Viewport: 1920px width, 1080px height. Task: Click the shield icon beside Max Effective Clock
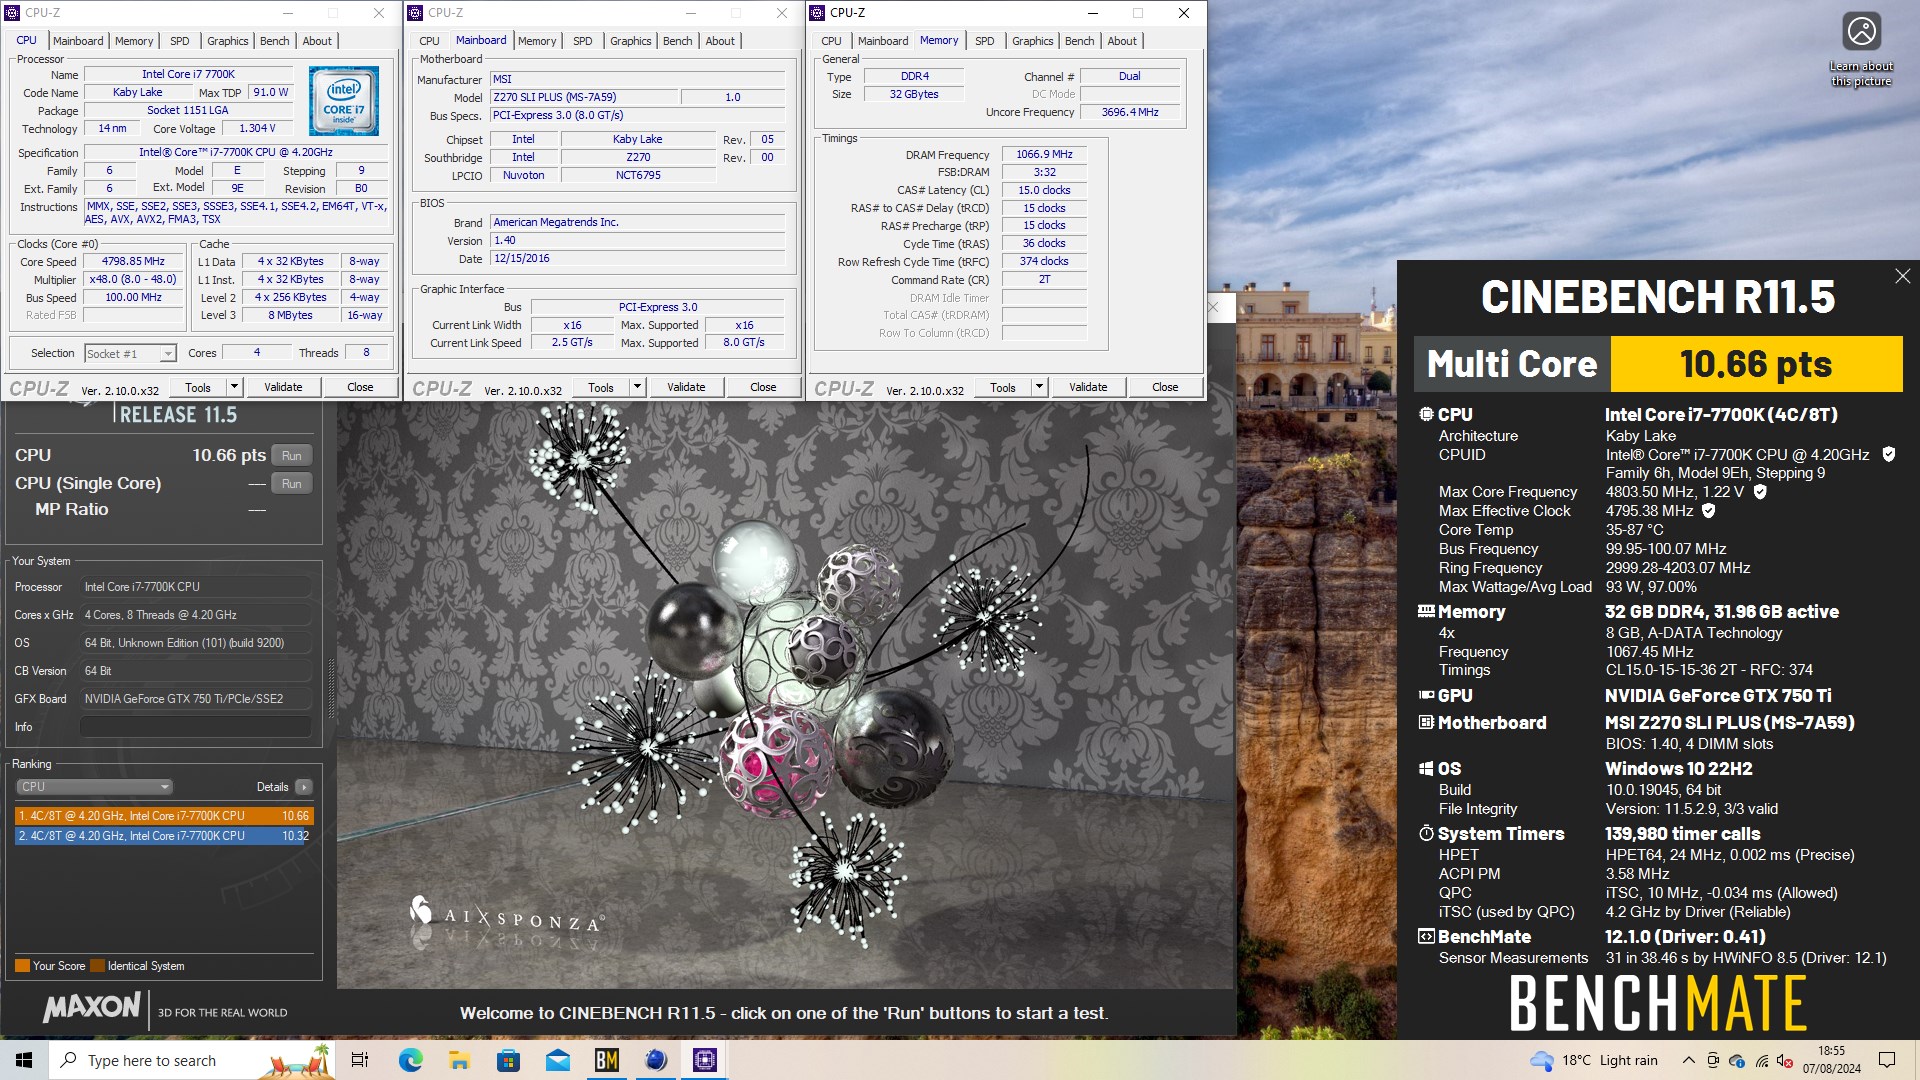(1709, 510)
